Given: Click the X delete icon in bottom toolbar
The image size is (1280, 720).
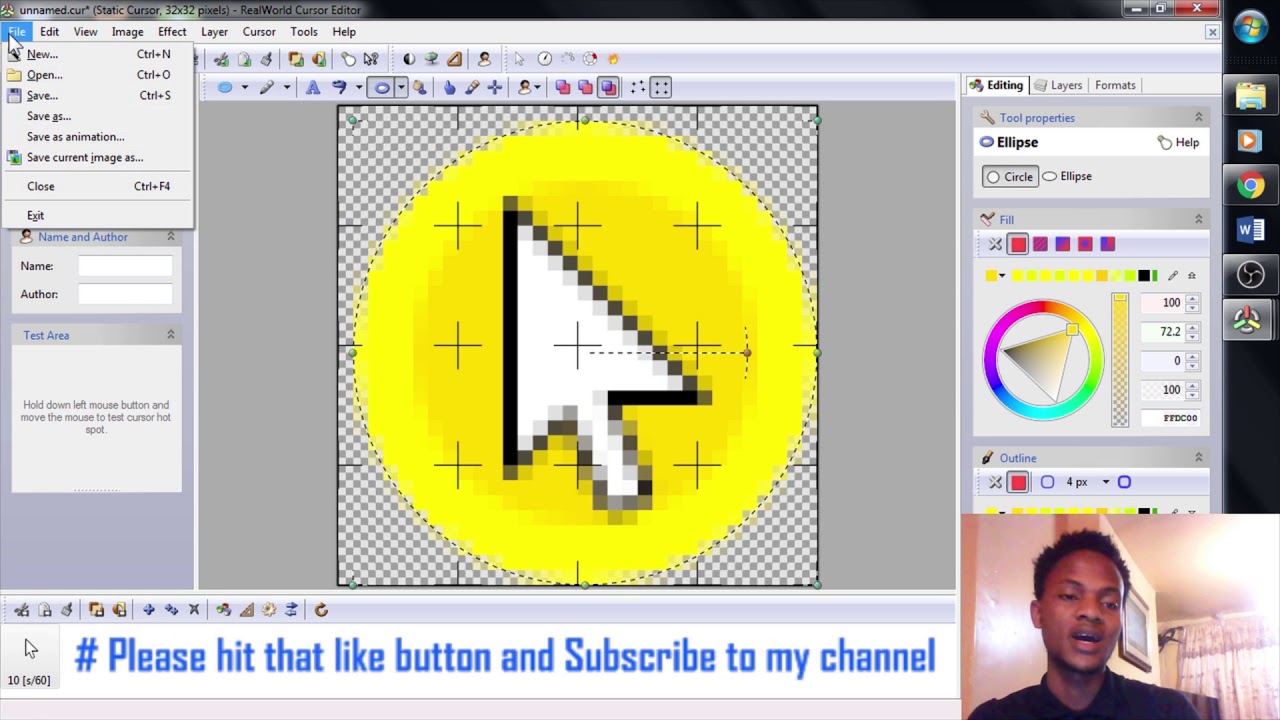Looking at the screenshot, I should coord(194,609).
